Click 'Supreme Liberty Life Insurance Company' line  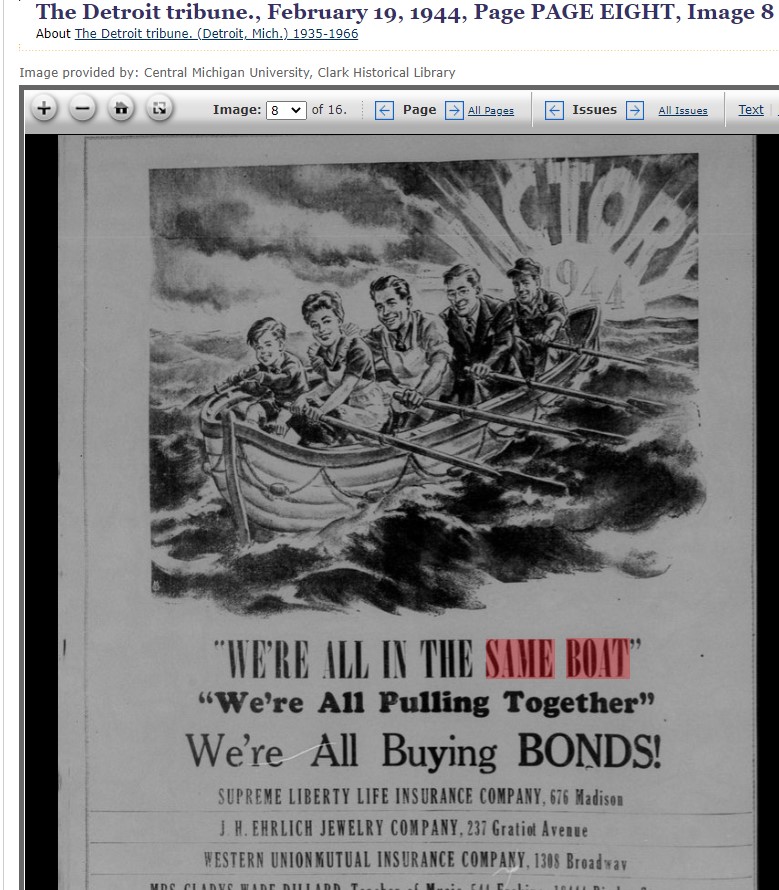(421, 797)
